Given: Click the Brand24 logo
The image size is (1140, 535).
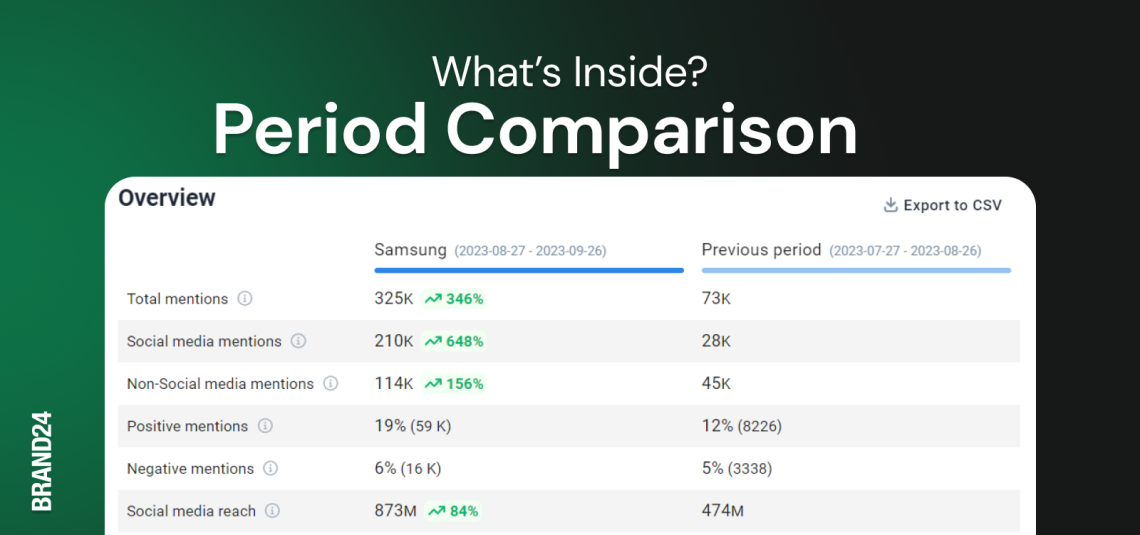Looking at the screenshot, I should (42, 460).
